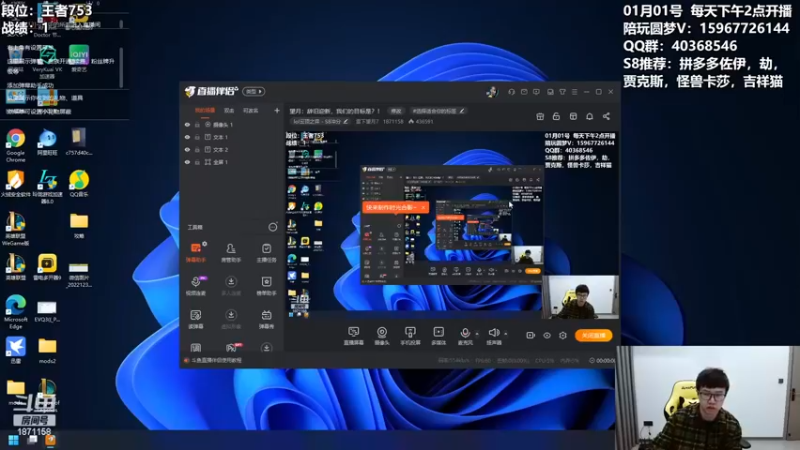Expand the toolbox with circle more button
The image size is (800, 450).
pos(273,227)
